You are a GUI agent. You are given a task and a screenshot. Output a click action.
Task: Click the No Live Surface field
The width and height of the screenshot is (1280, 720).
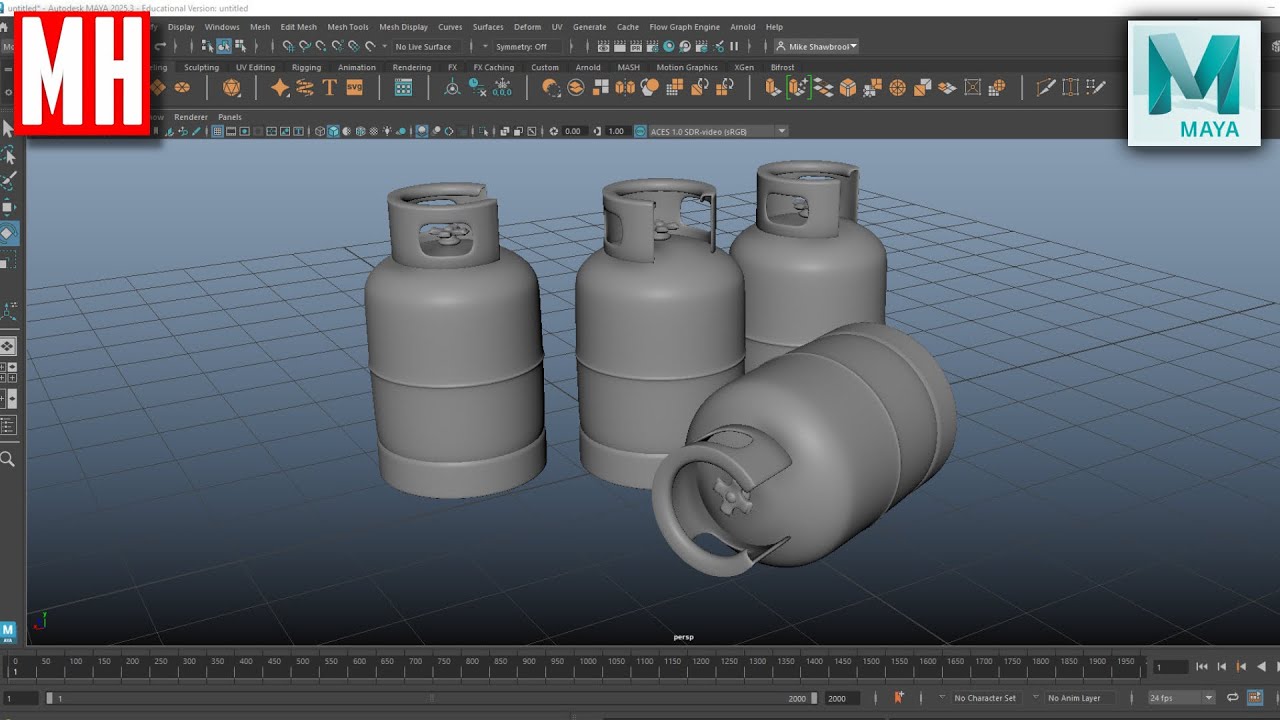coord(423,47)
